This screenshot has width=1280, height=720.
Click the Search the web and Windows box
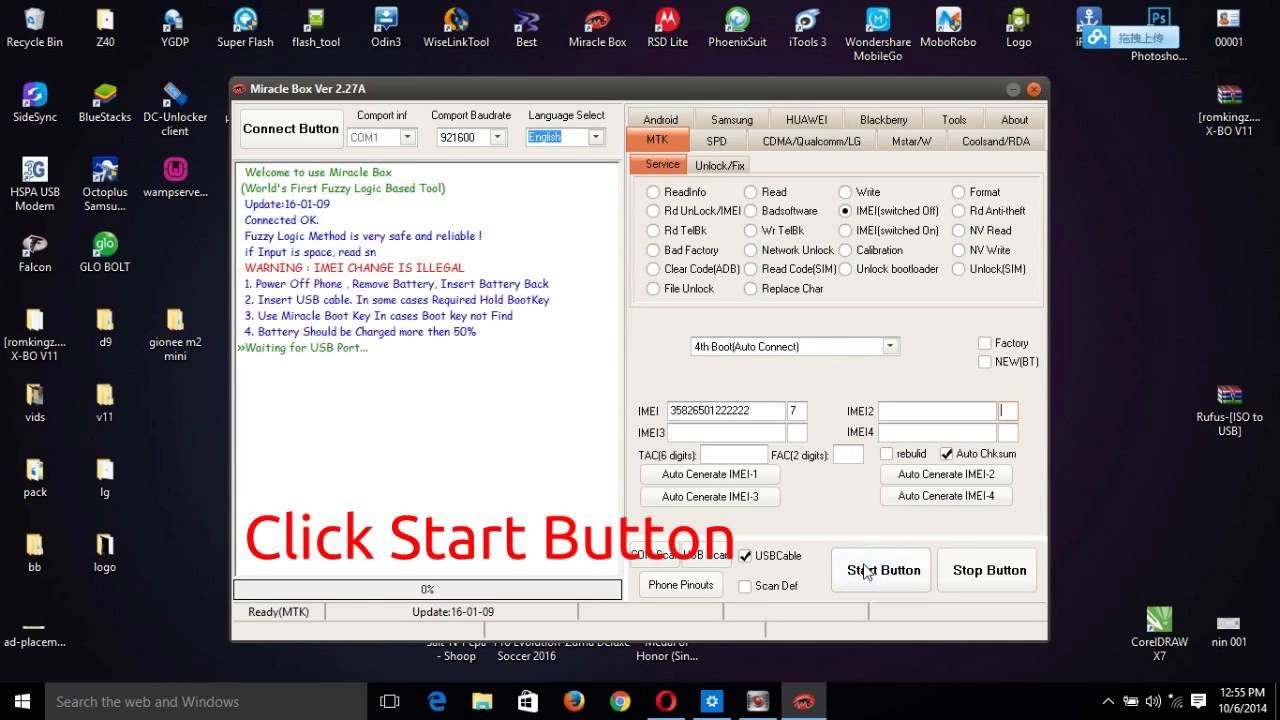[206, 701]
